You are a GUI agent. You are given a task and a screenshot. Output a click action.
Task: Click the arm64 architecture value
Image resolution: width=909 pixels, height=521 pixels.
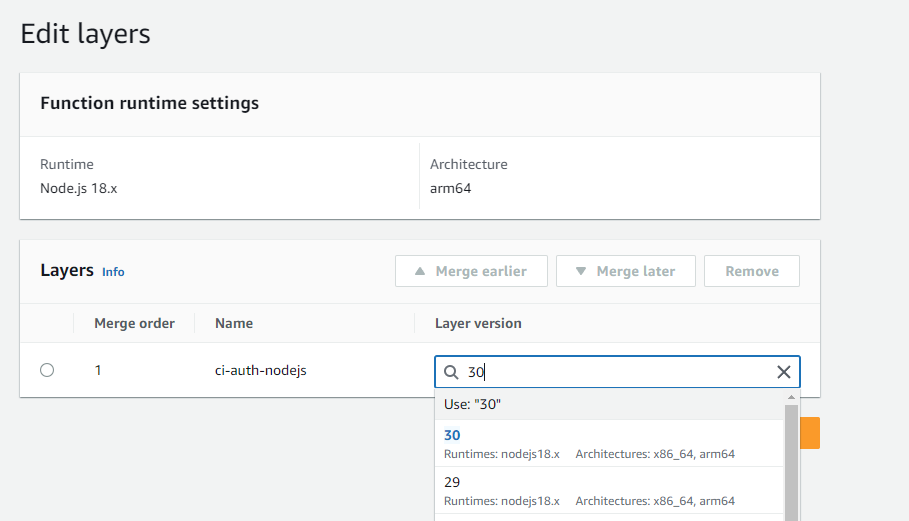point(450,187)
